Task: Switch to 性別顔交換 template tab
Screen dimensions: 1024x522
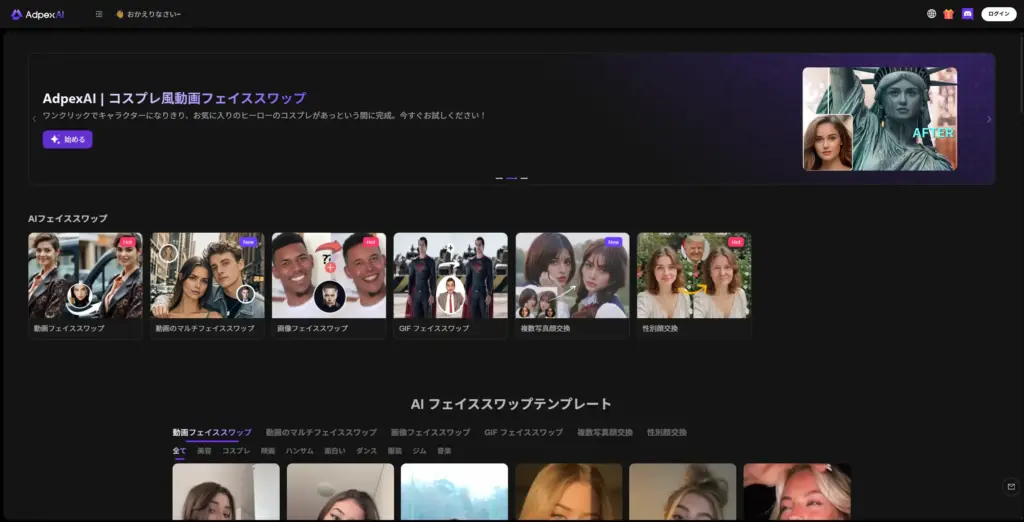Action: (x=667, y=432)
